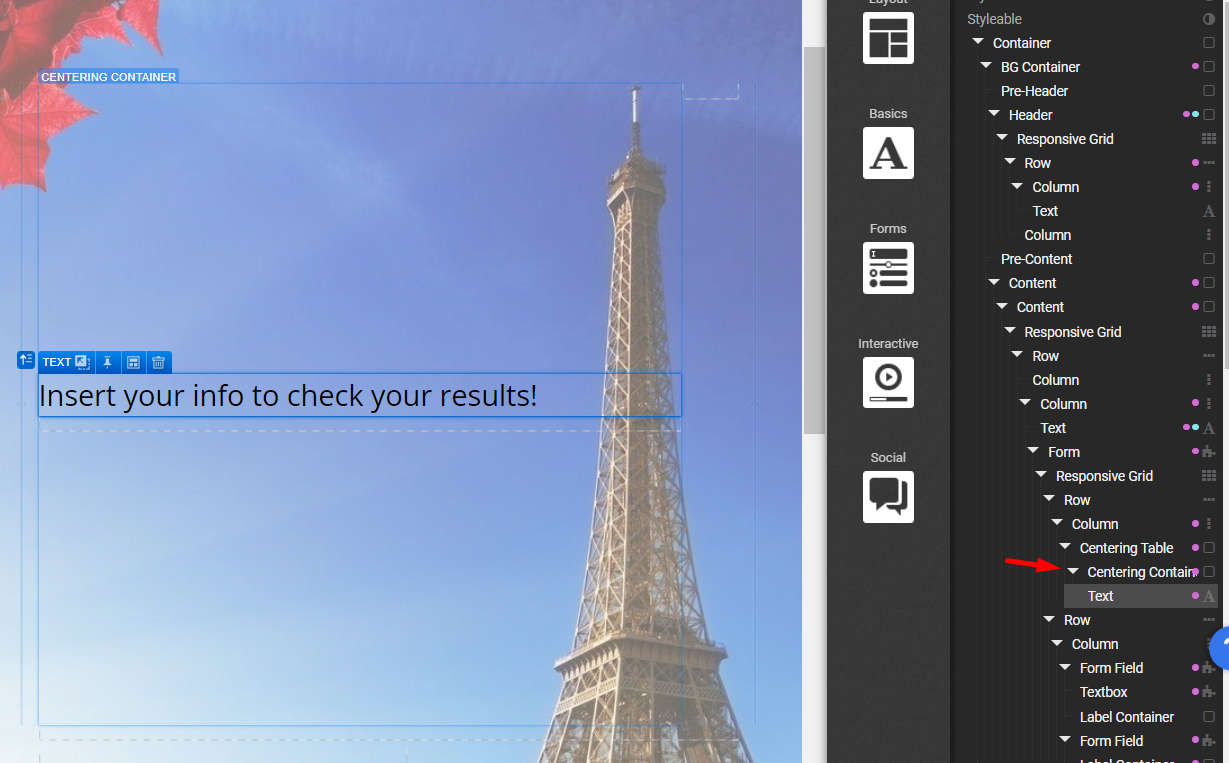Image resolution: width=1229 pixels, height=763 pixels.
Task: Click the puzzle icon in the Form row
Action: coord(1209,452)
